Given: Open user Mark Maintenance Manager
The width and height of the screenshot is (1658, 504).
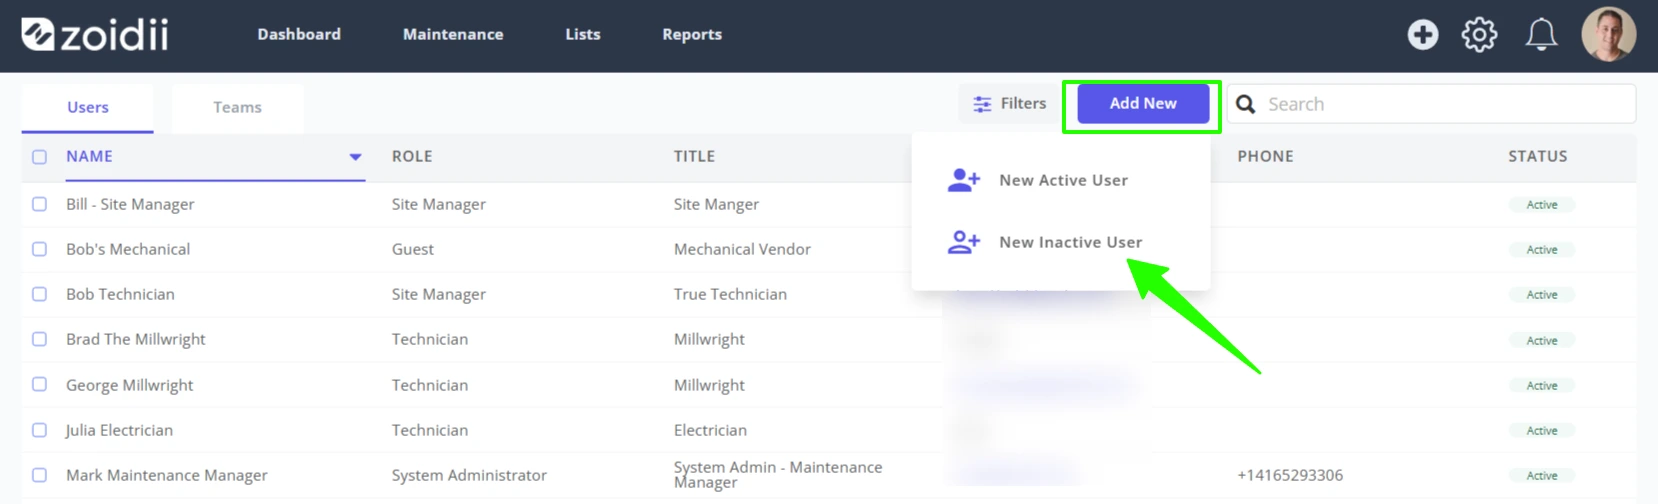Looking at the screenshot, I should (166, 475).
